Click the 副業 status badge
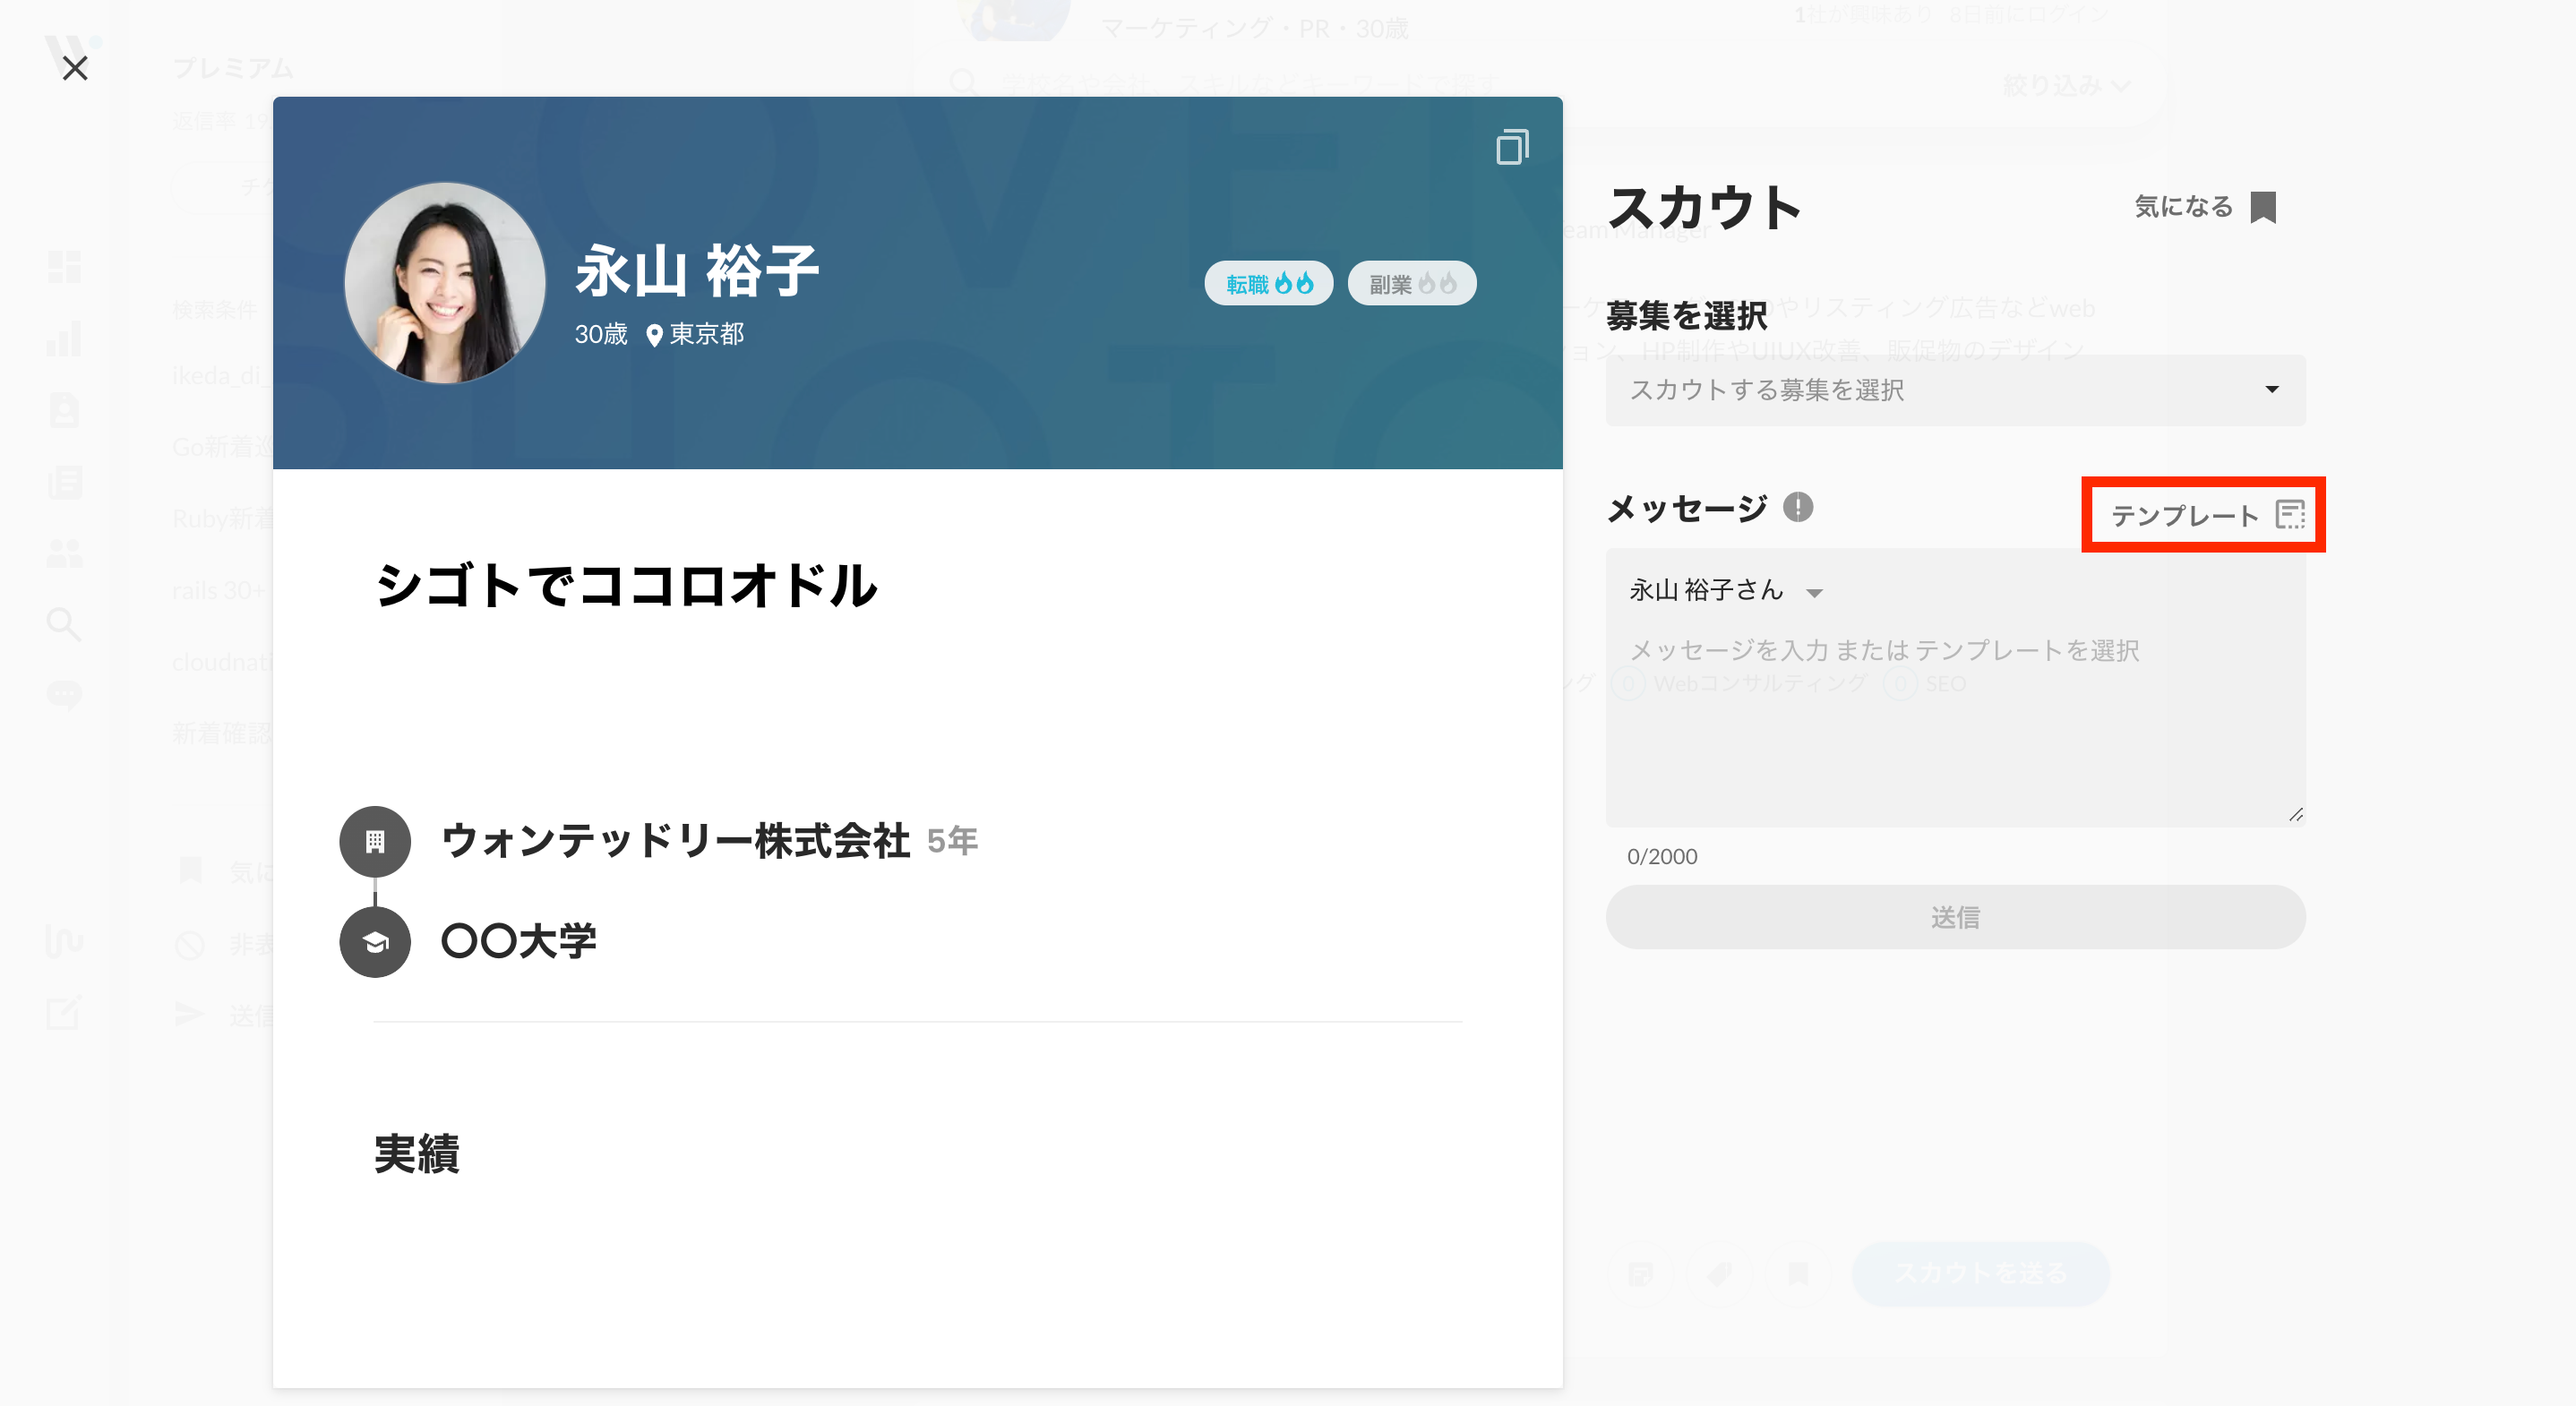Screen dimensions: 2576x1406 [1411, 284]
